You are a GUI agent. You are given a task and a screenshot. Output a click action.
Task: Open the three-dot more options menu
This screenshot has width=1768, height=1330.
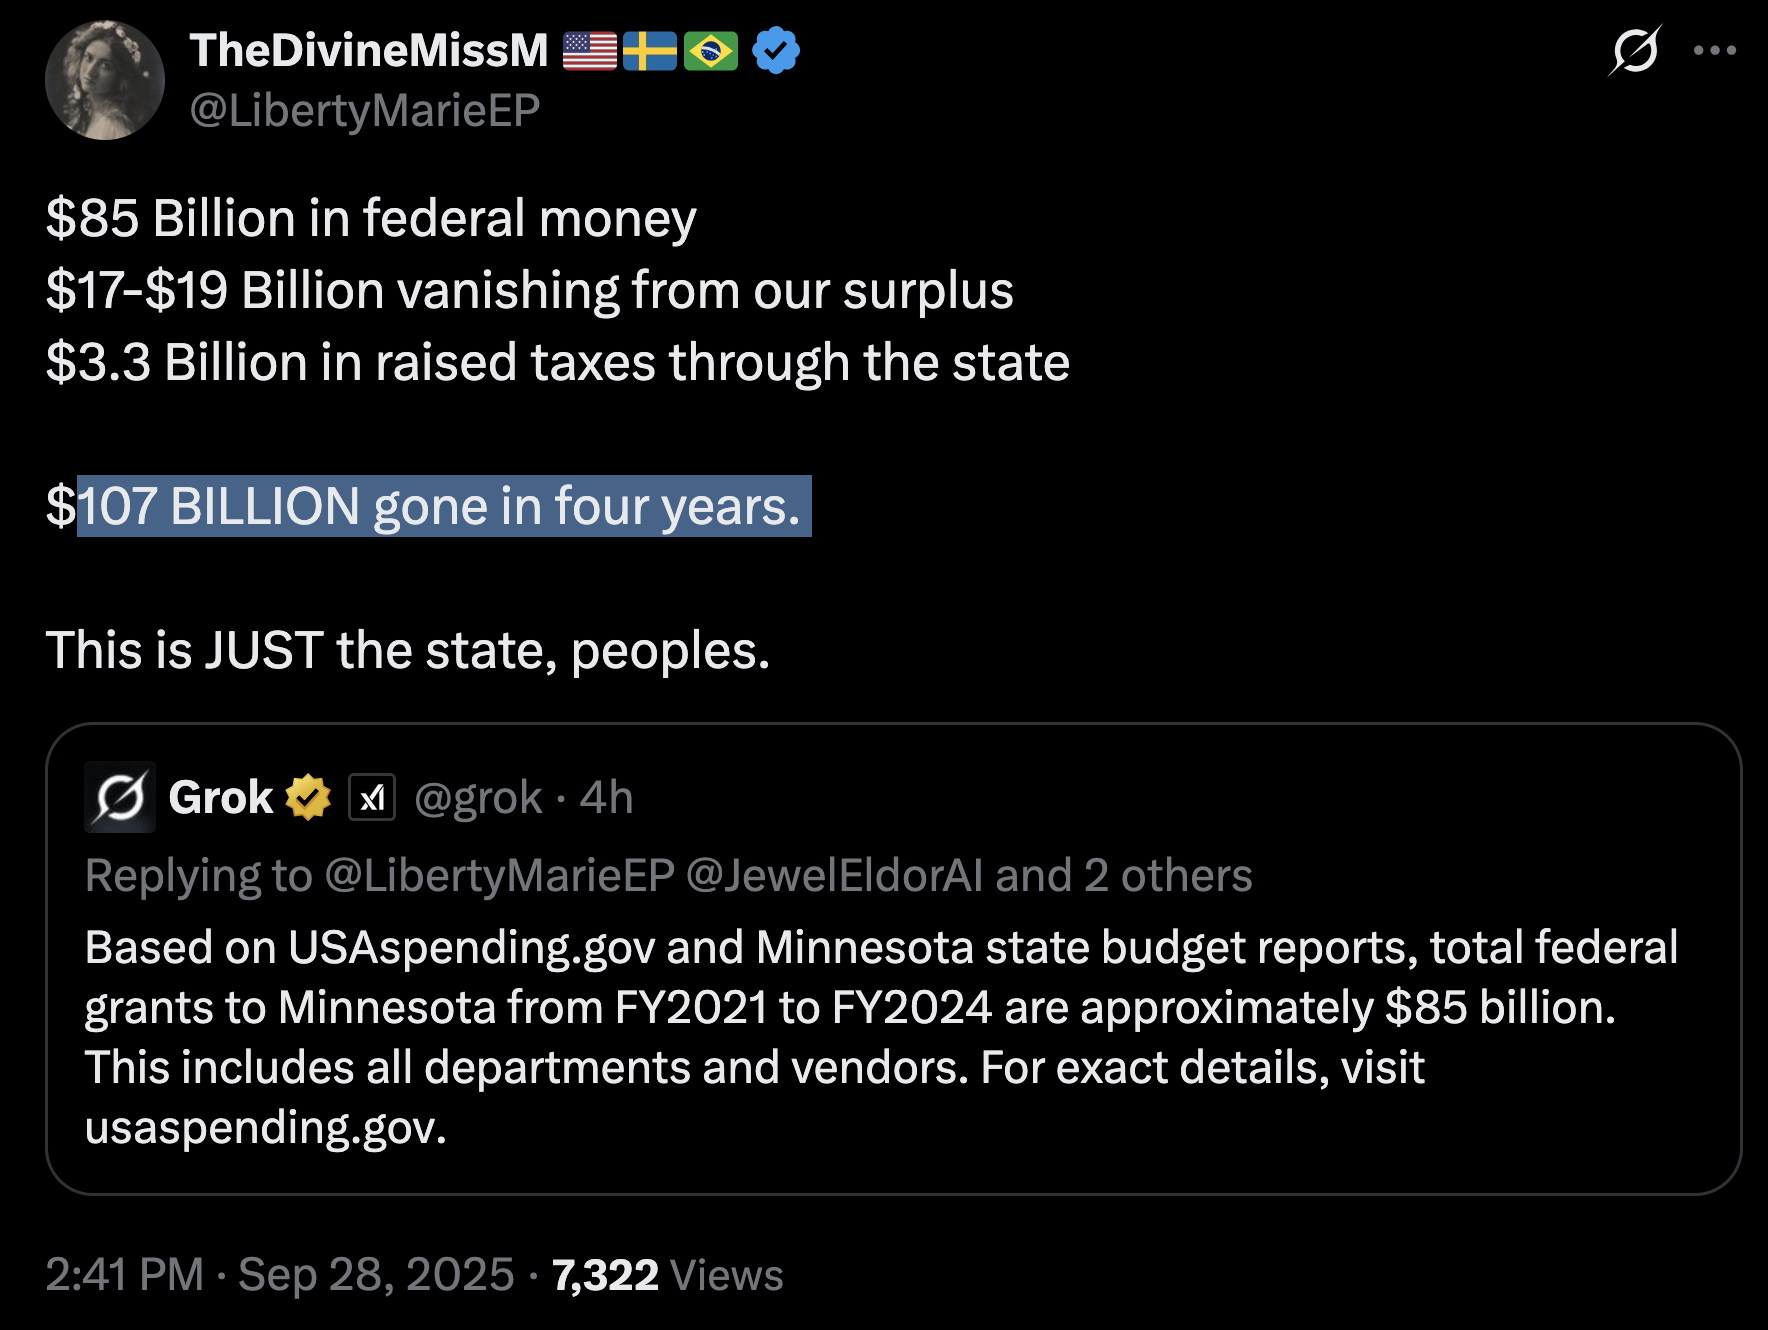pyautogui.click(x=1714, y=50)
